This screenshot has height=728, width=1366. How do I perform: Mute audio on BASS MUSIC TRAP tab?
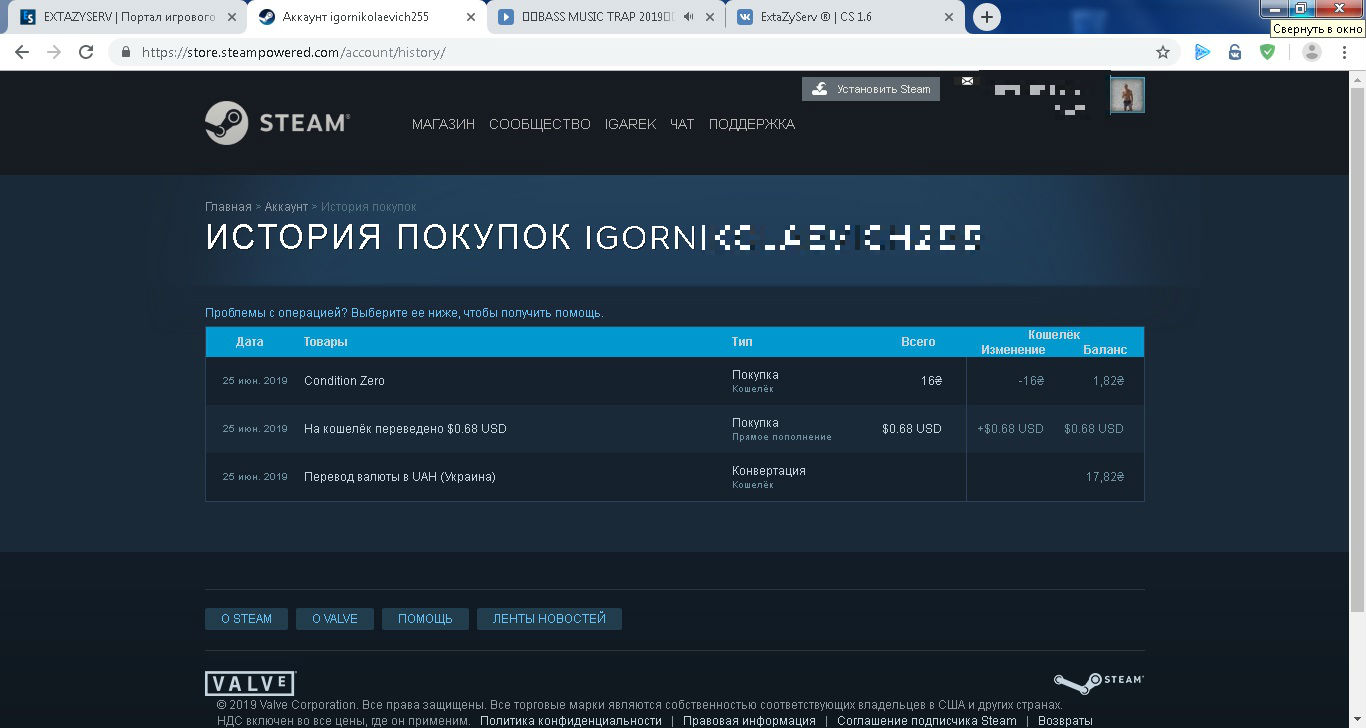pos(688,17)
